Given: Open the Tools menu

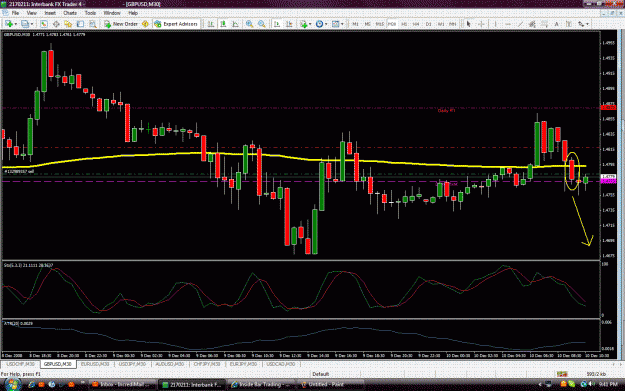Looking at the screenshot, I should point(90,13).
